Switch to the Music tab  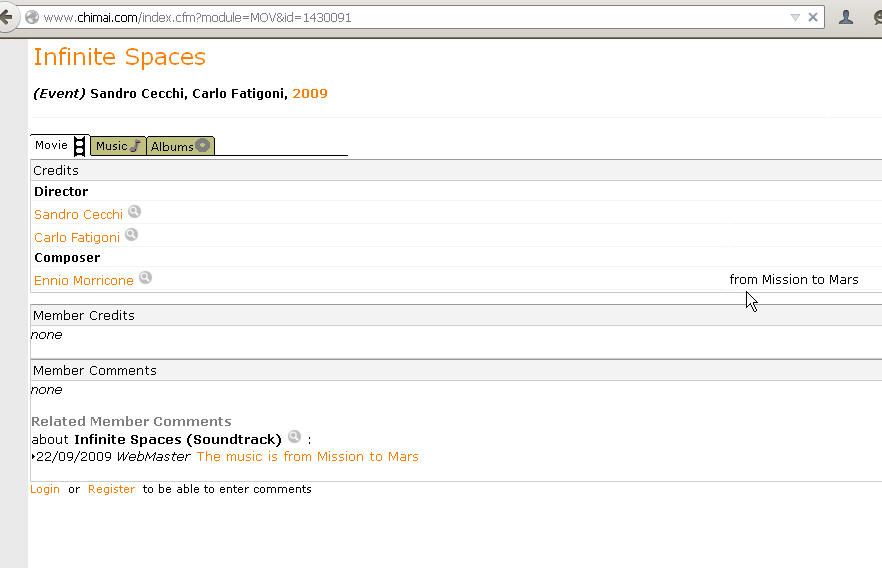pyautogui.click(x=118, y=146)
